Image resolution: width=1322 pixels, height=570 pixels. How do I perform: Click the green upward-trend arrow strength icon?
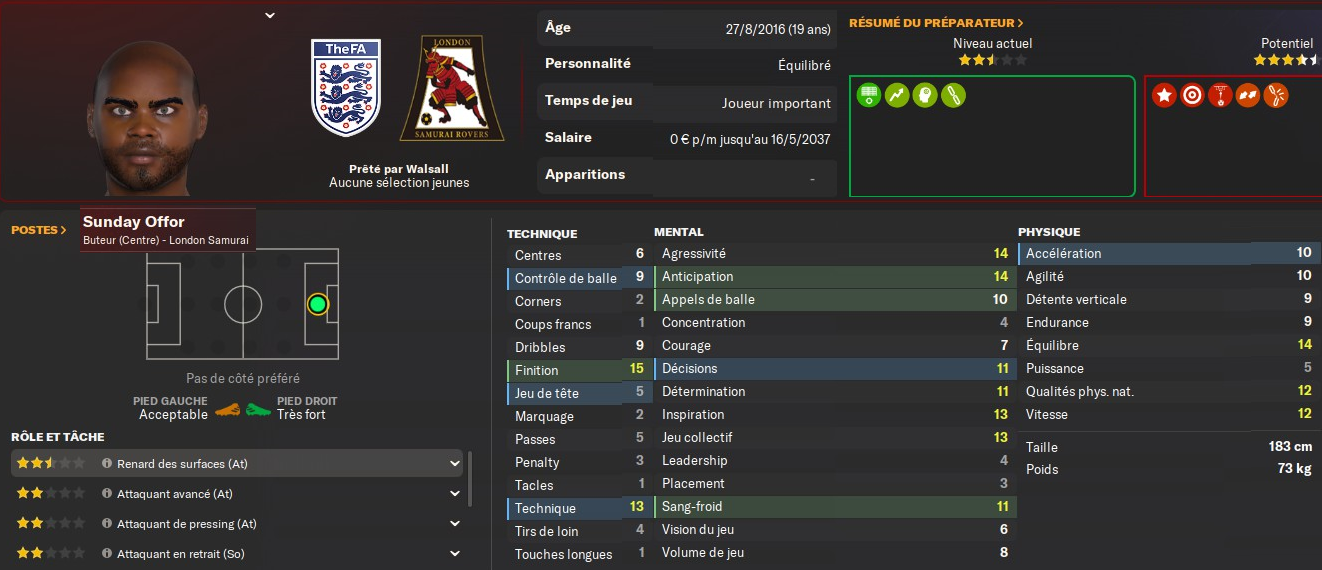tap(897, 96)
